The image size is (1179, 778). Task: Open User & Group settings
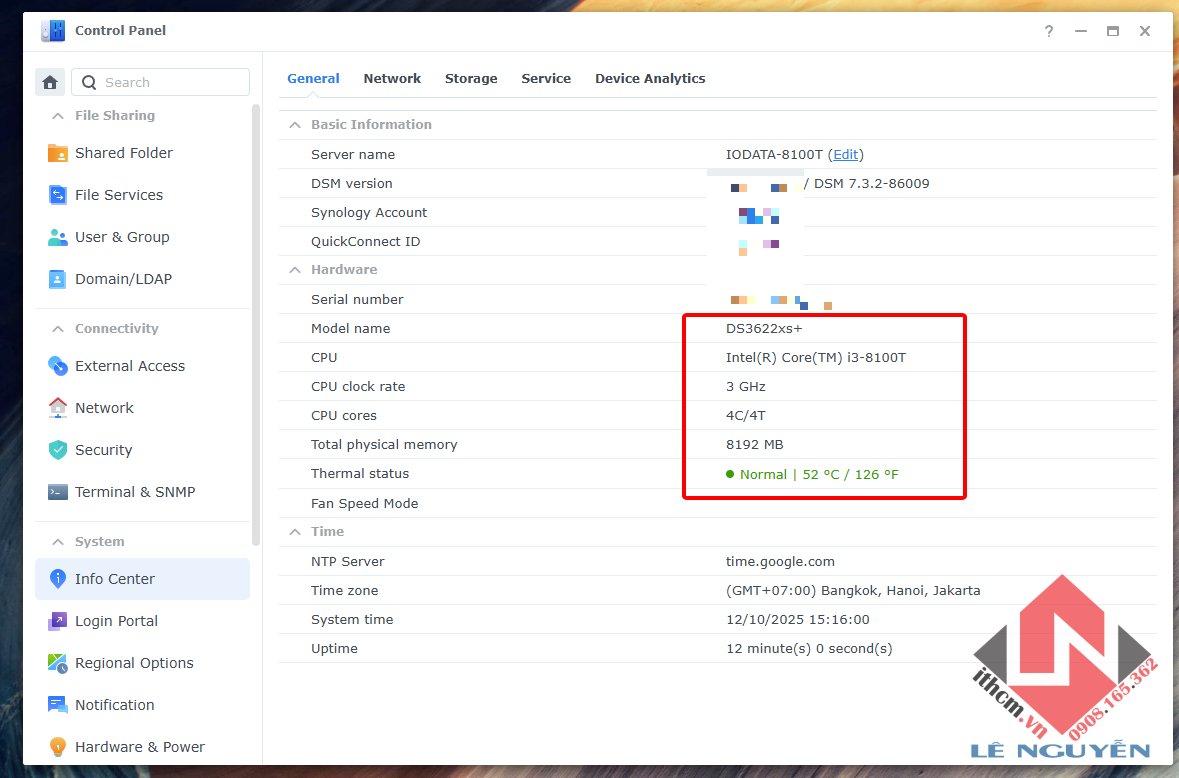pyautogui.click(x=56, y=237)
